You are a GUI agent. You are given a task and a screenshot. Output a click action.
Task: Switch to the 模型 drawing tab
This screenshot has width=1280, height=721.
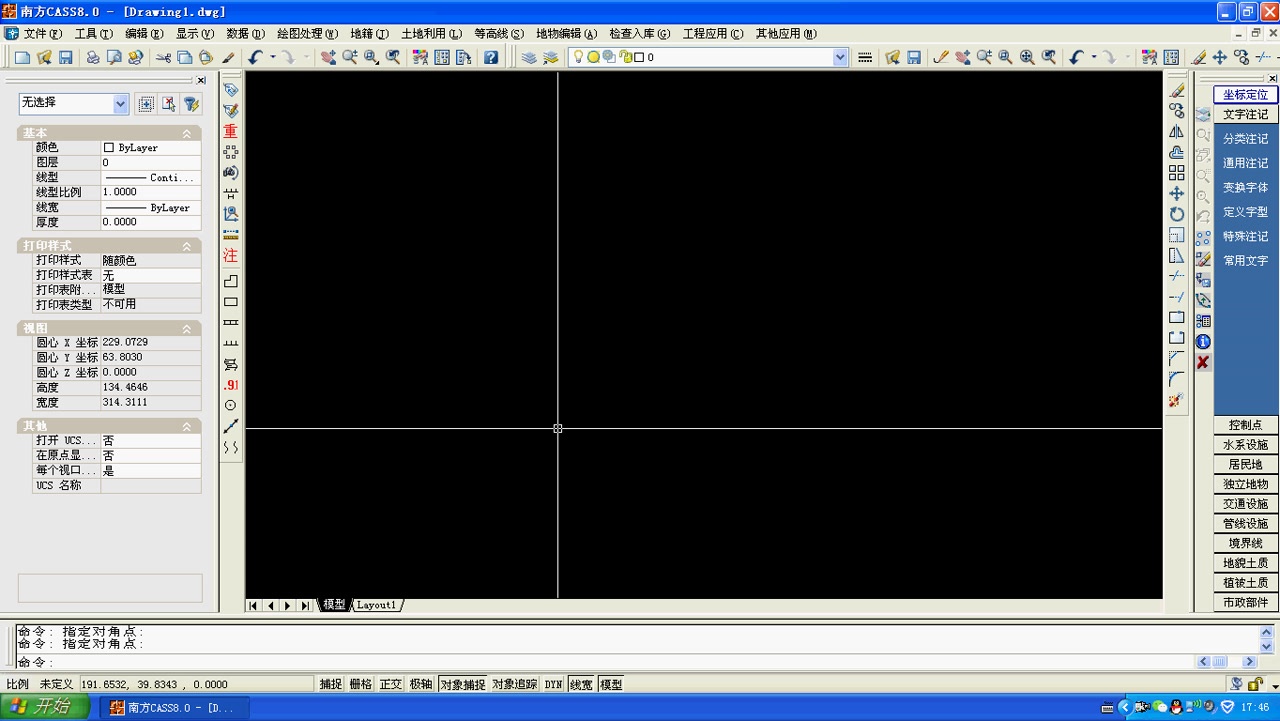tap(334, 605)
